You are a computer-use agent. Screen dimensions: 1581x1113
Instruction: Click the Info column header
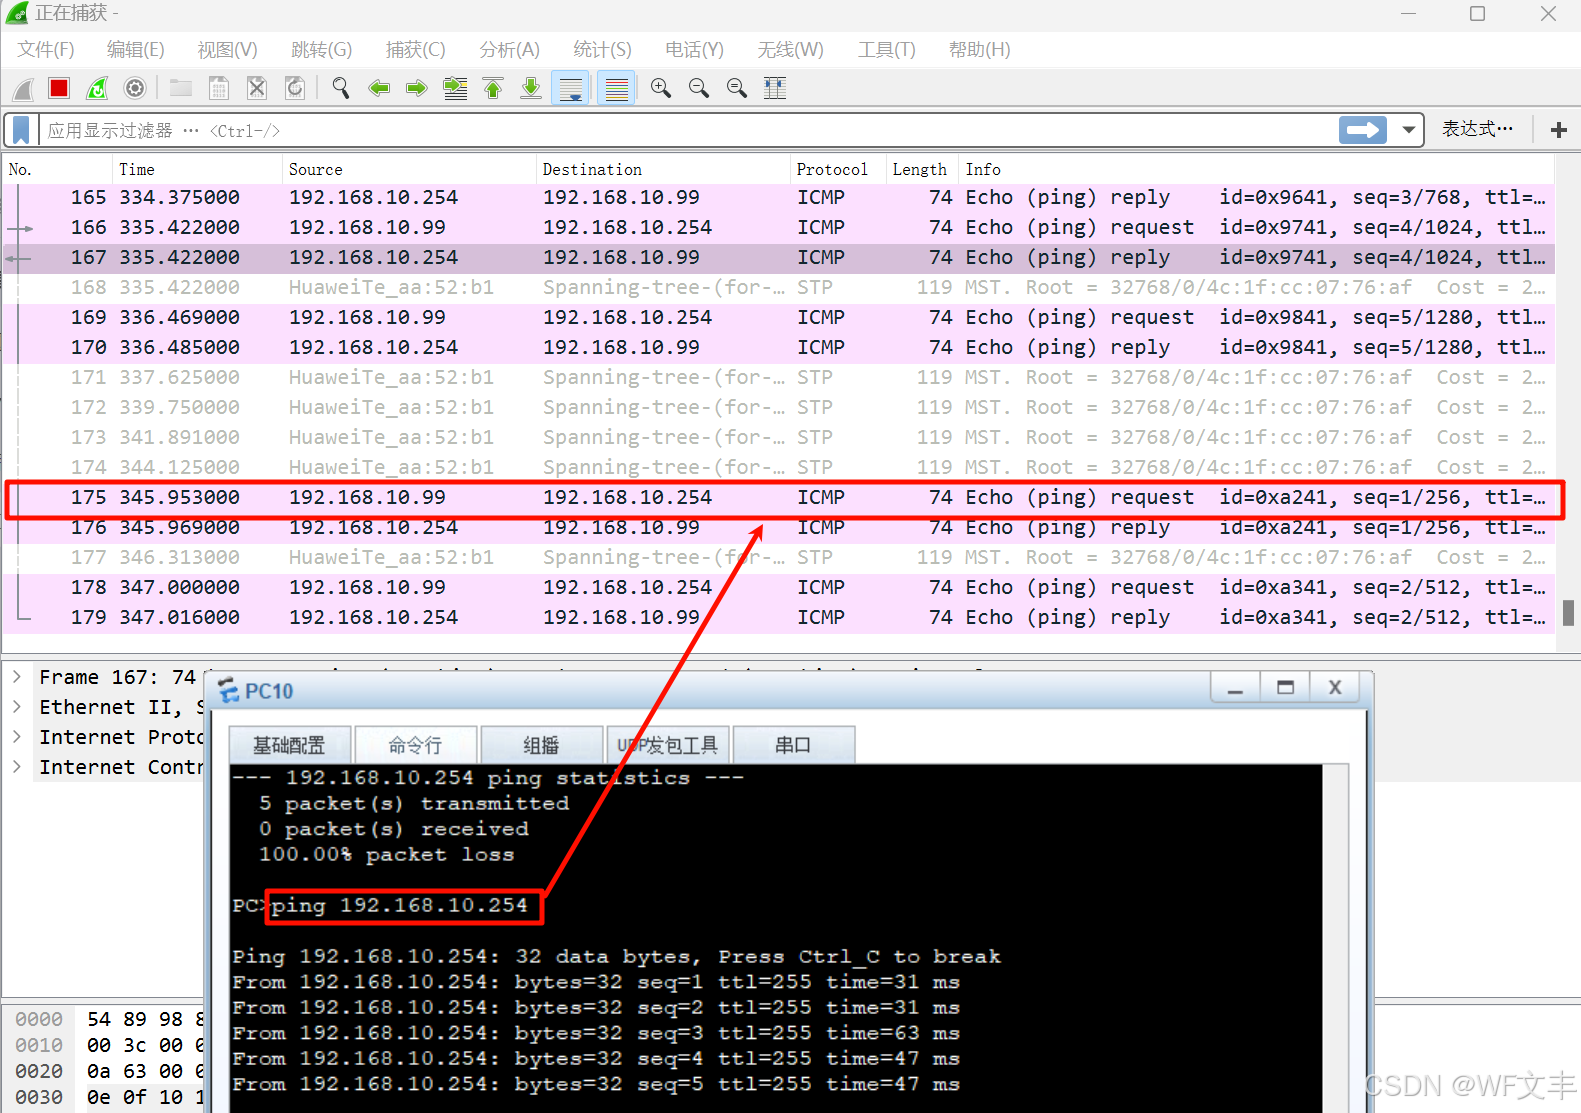1257,169
